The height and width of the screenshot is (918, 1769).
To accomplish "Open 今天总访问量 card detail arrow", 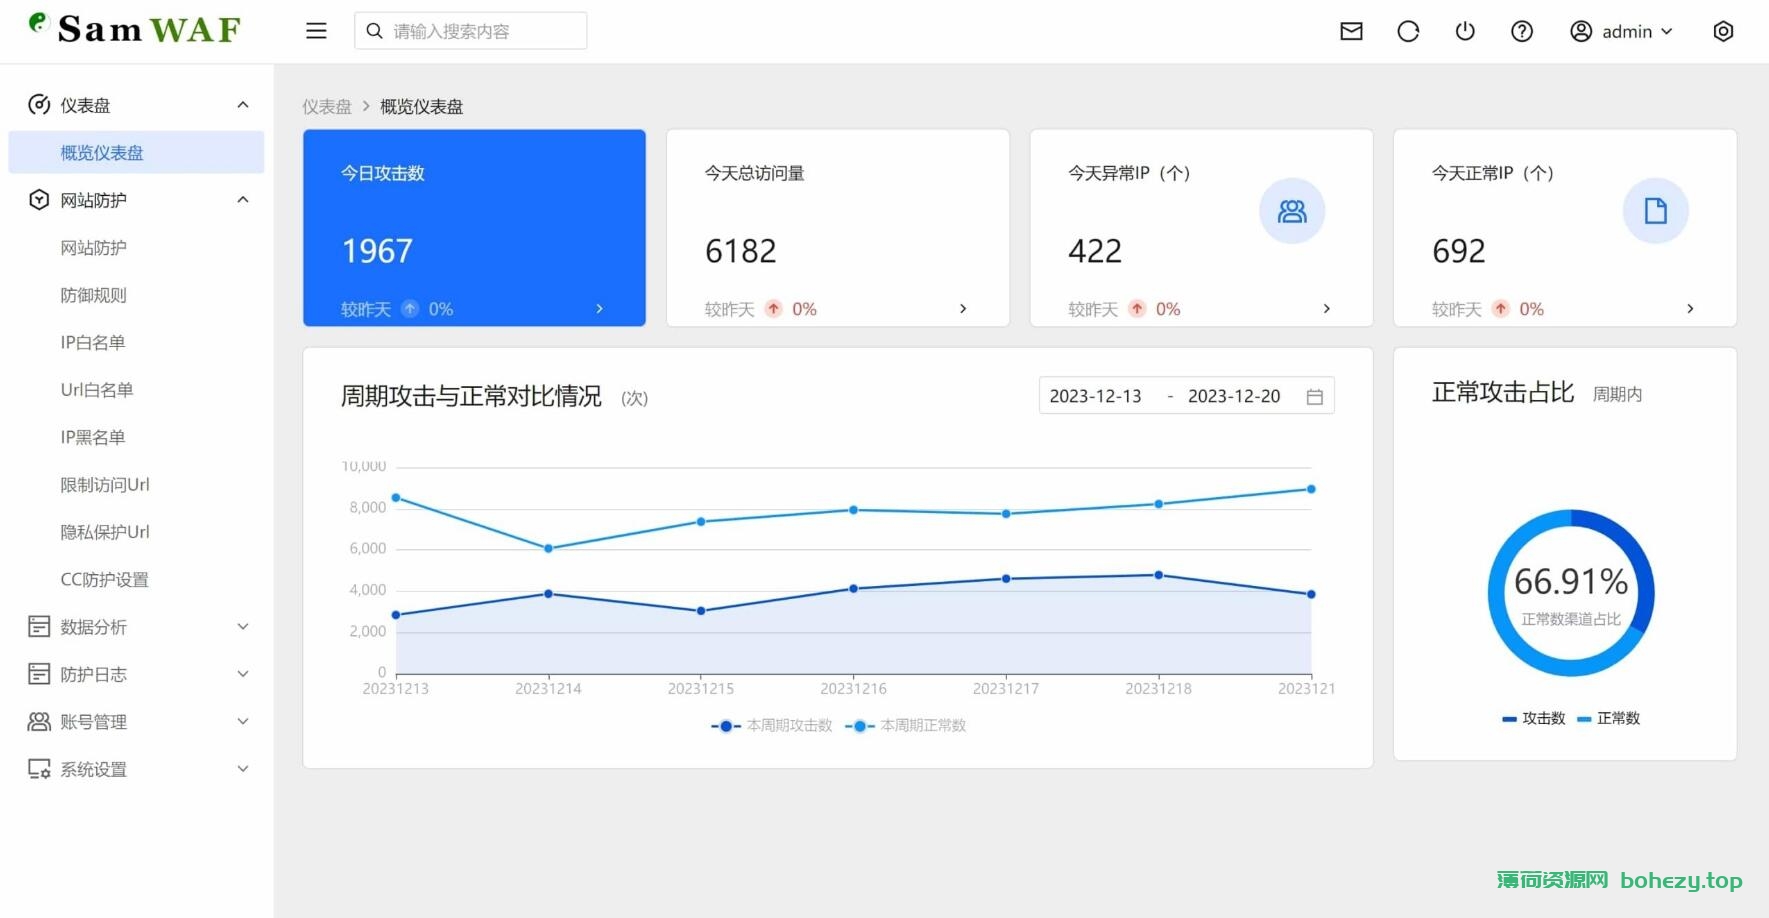I will click(963, 309).
